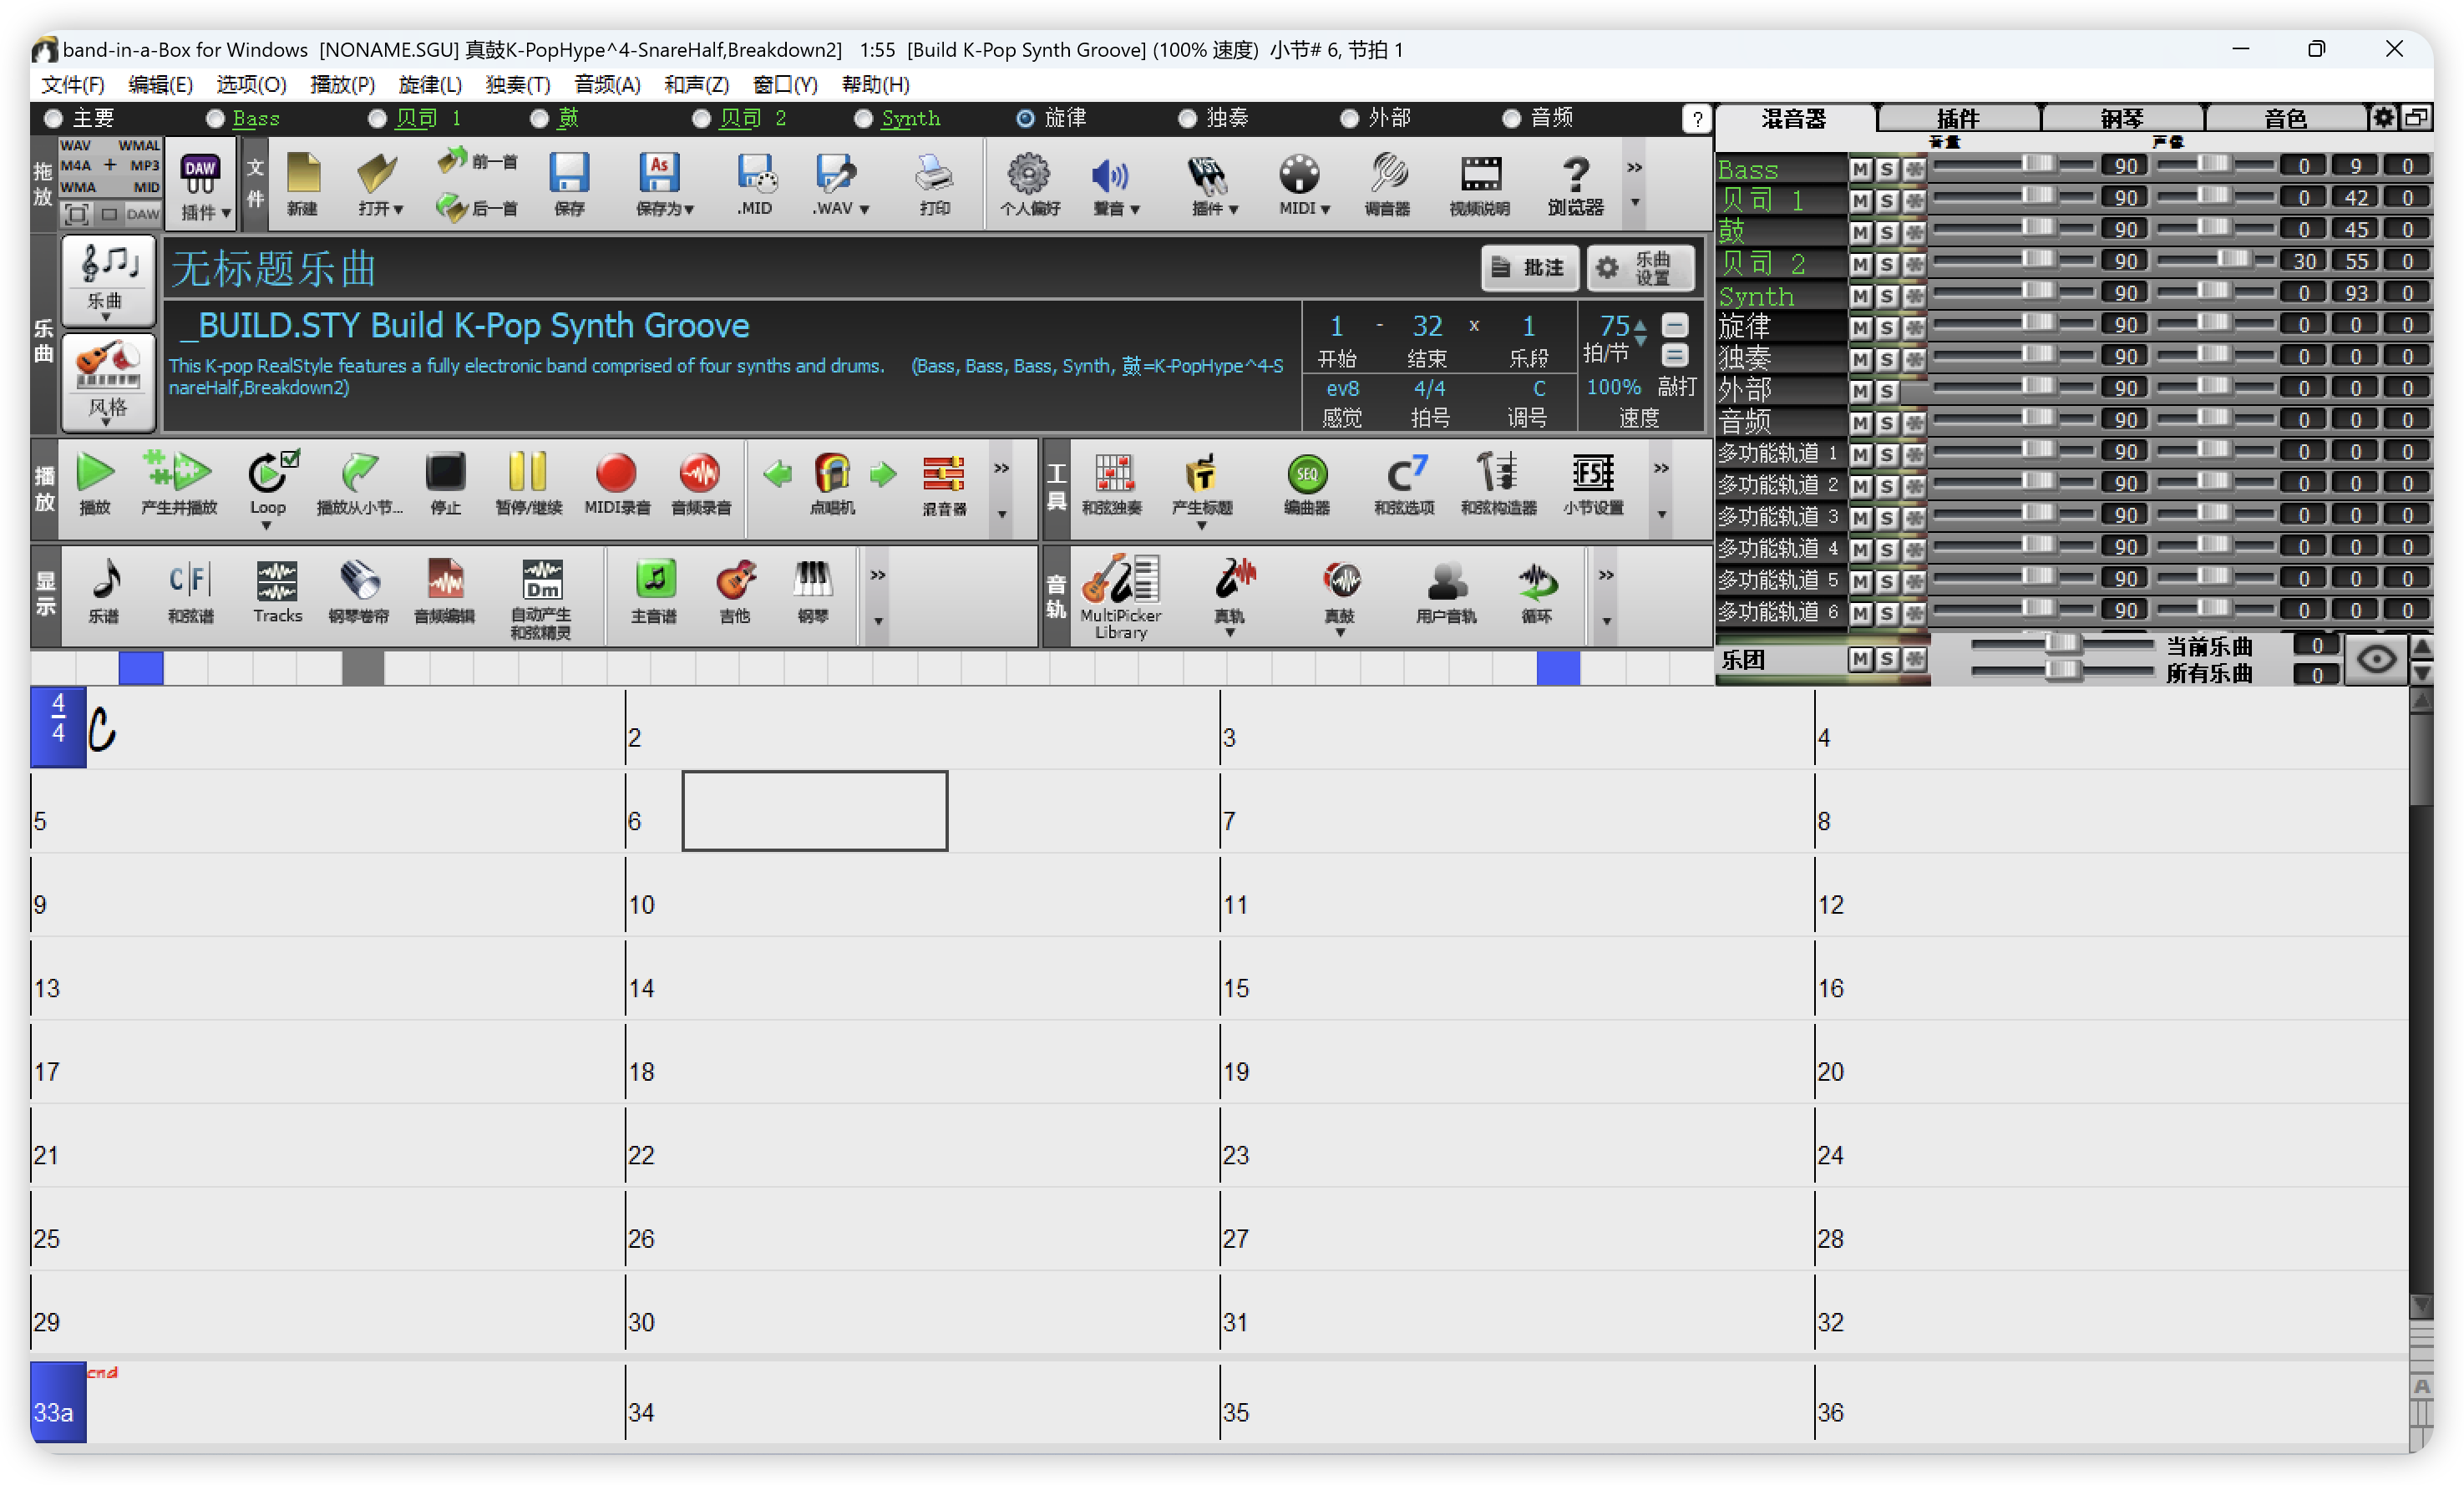Click the 批注 memo button
2464x1485 pixels.
coord(1529,267)
